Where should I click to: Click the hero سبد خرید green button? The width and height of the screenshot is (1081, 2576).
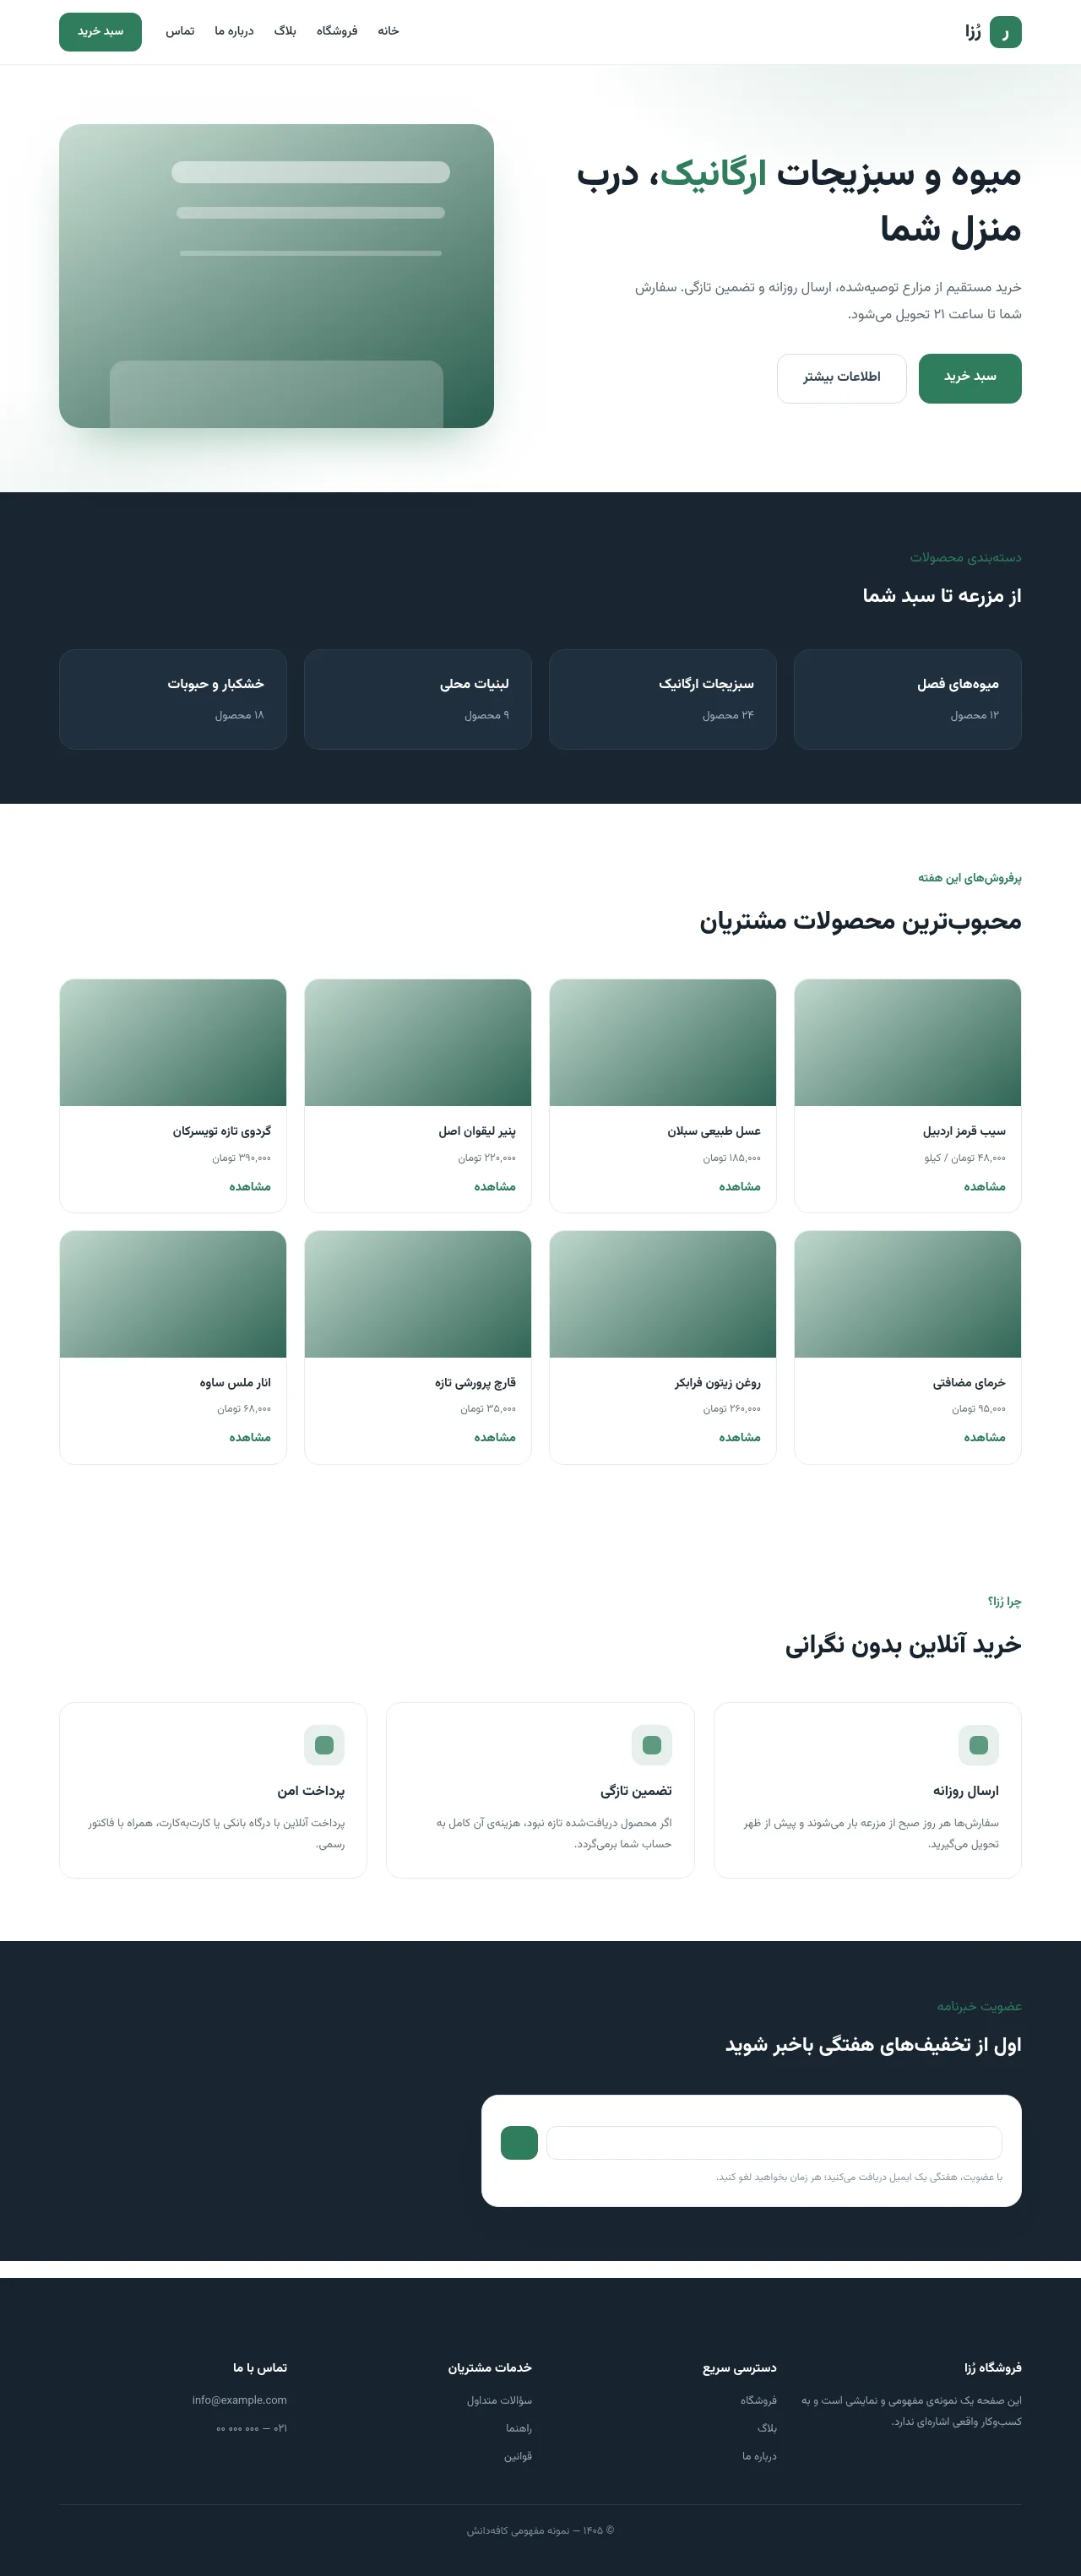(970, 378)
